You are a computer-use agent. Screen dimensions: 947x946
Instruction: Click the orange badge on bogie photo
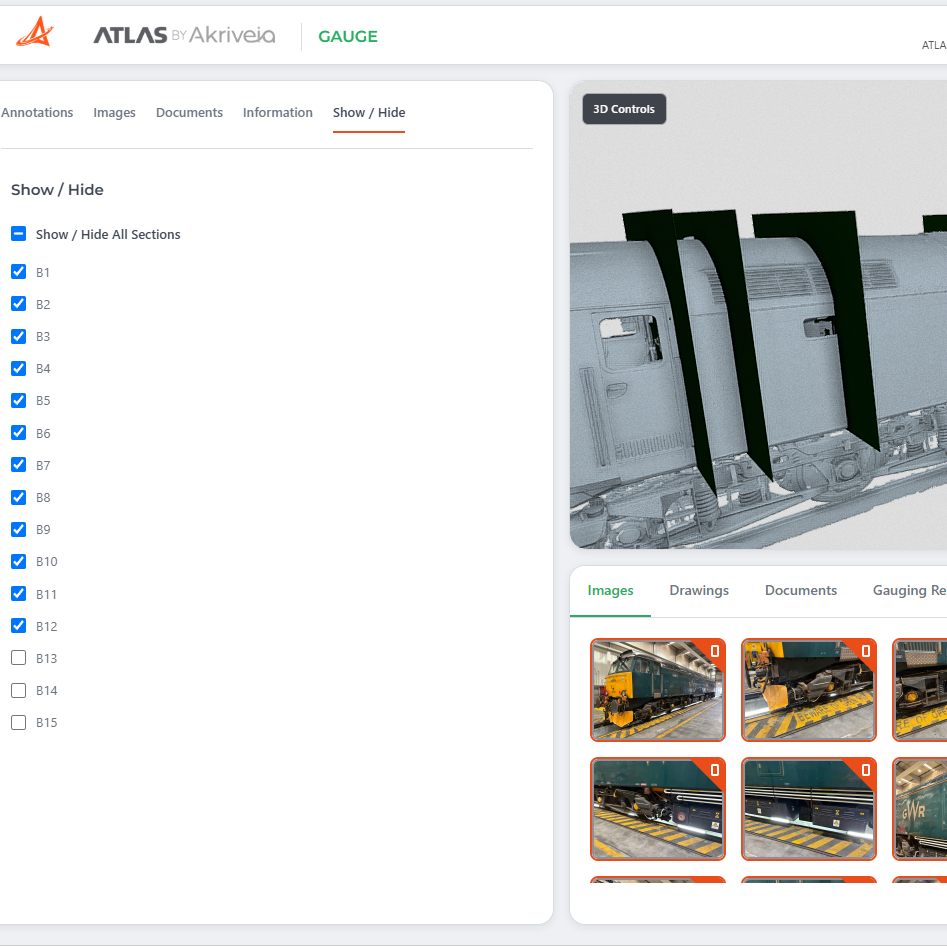tap(714, 770)
